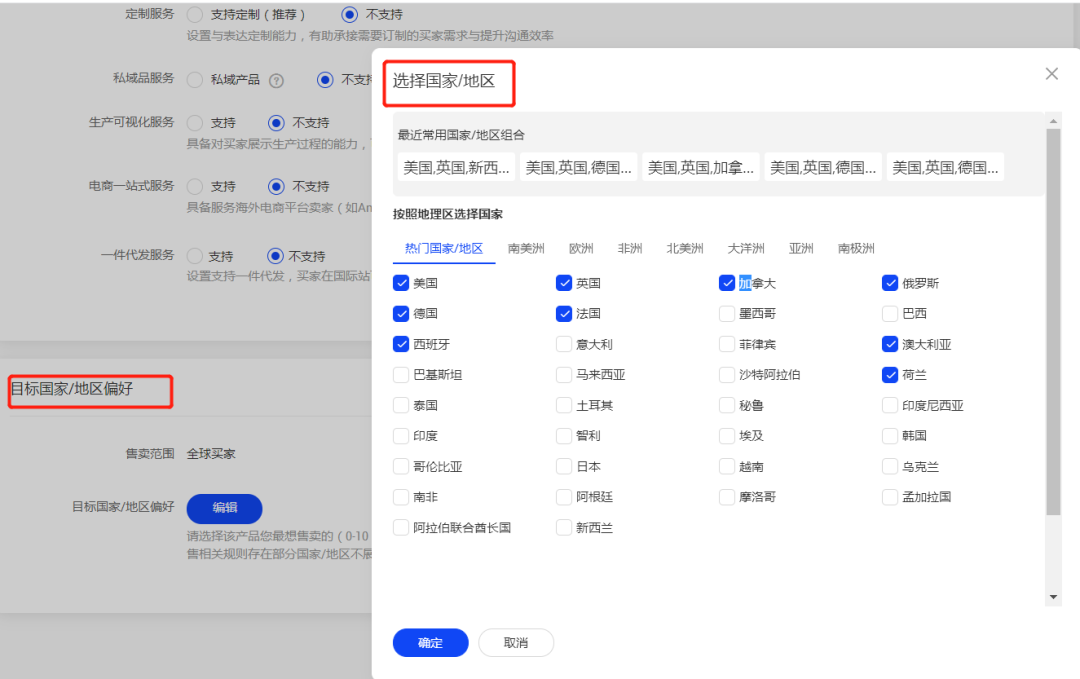Switch to the 欧洲 tab

[581, 248]
